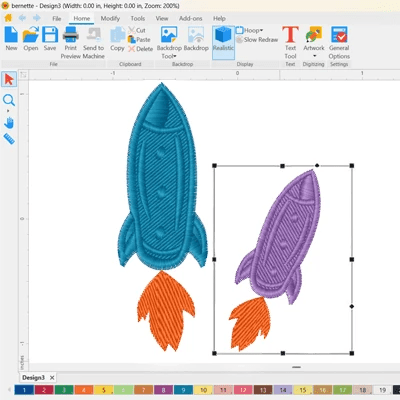
Task: Paste from clipboard
Action: click(139, 39)
